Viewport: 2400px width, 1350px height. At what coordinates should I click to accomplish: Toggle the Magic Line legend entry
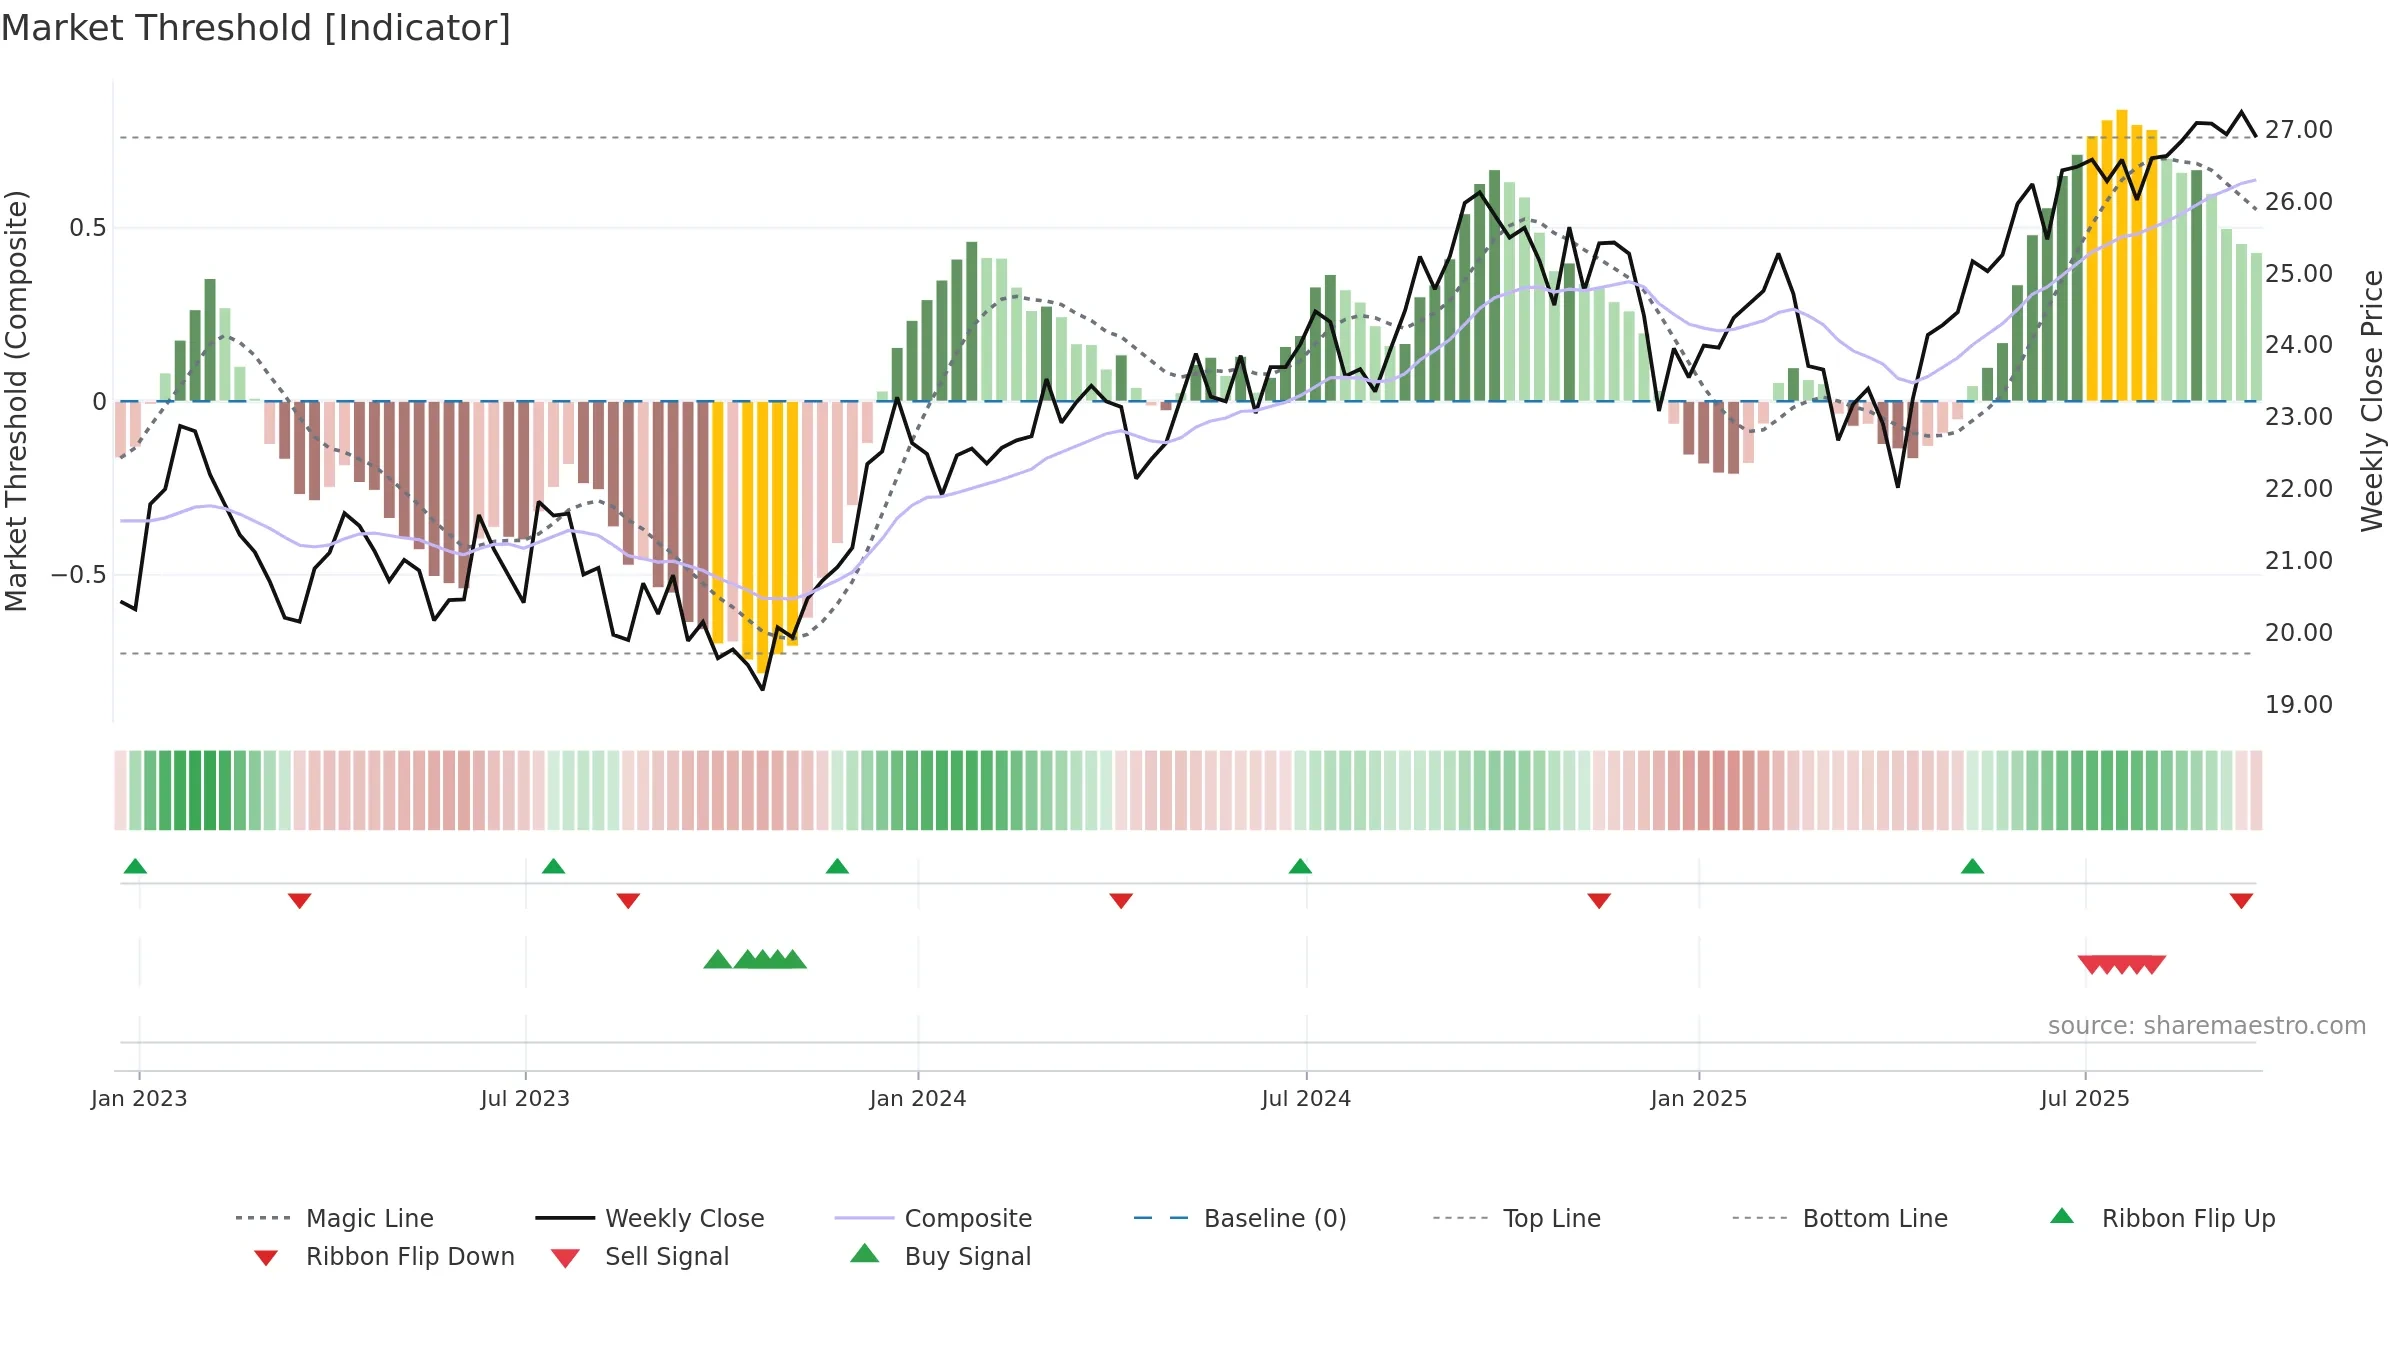(x=335, y=1218)
